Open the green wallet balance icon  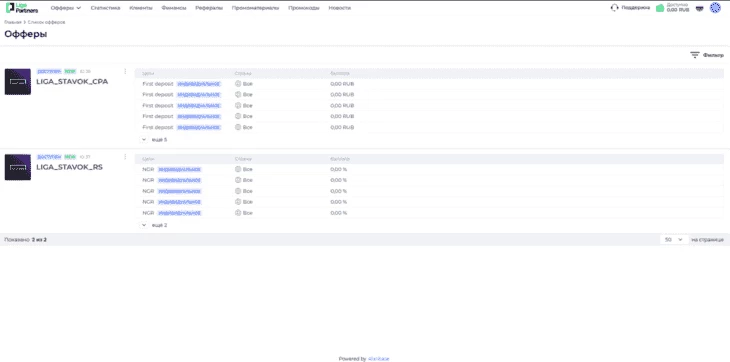[659, 8]
